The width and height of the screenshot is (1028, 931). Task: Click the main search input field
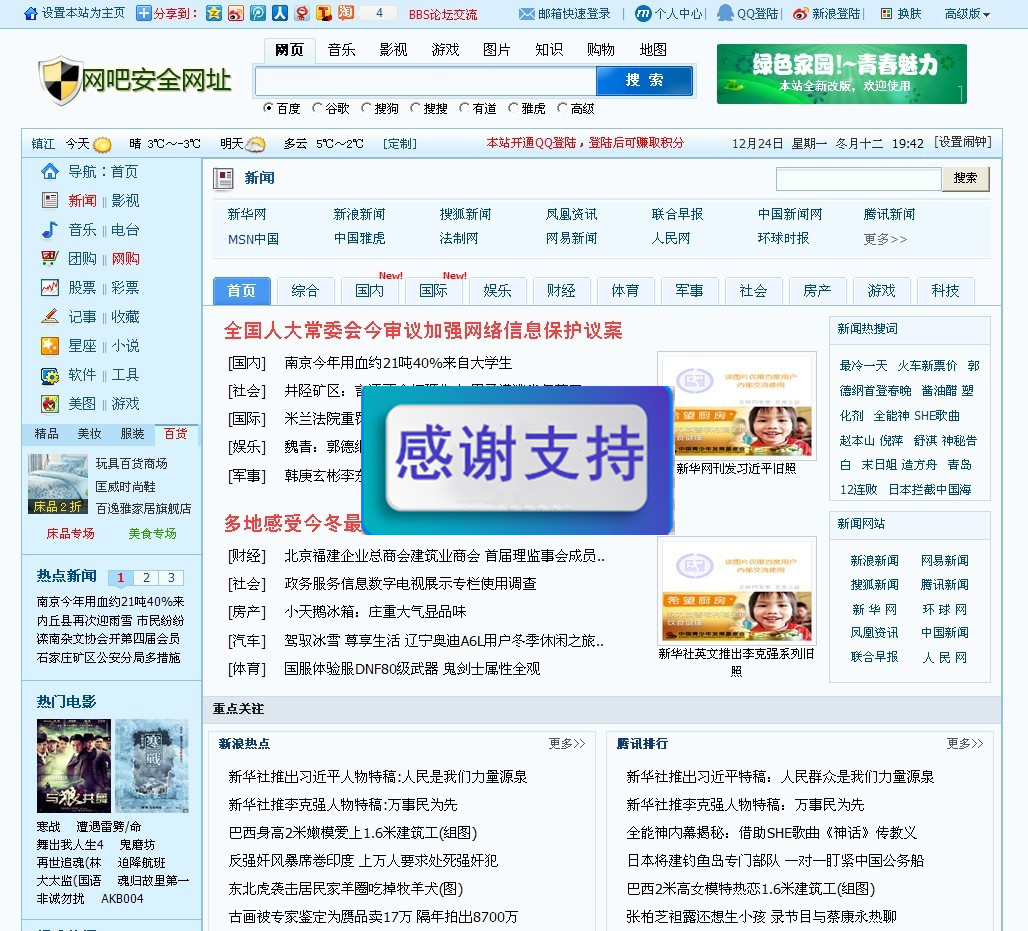tap(425, 81)
